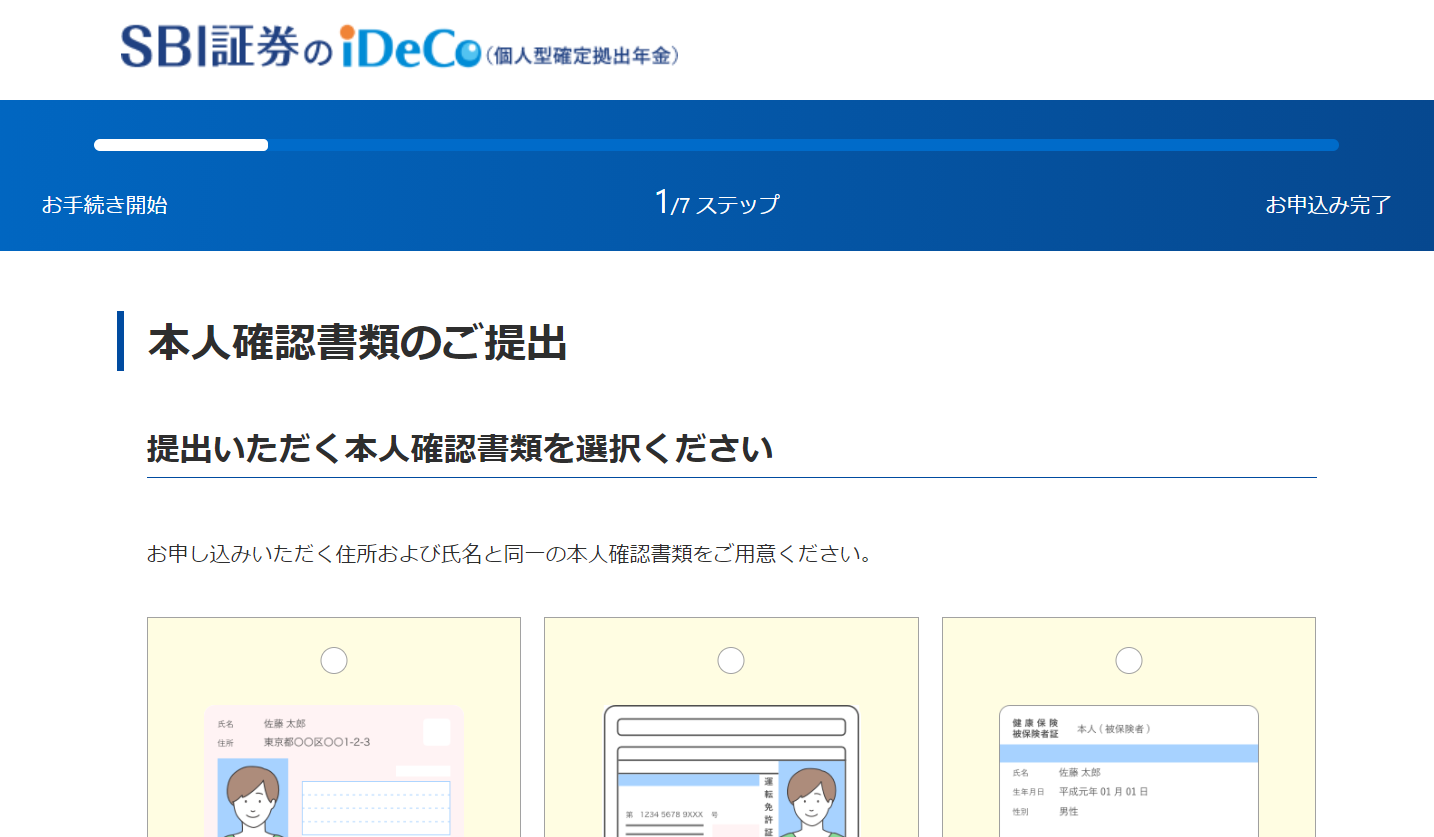1434x837 pixels.
Task: Click the health insurance card illustration
Action: (1128, 770)
